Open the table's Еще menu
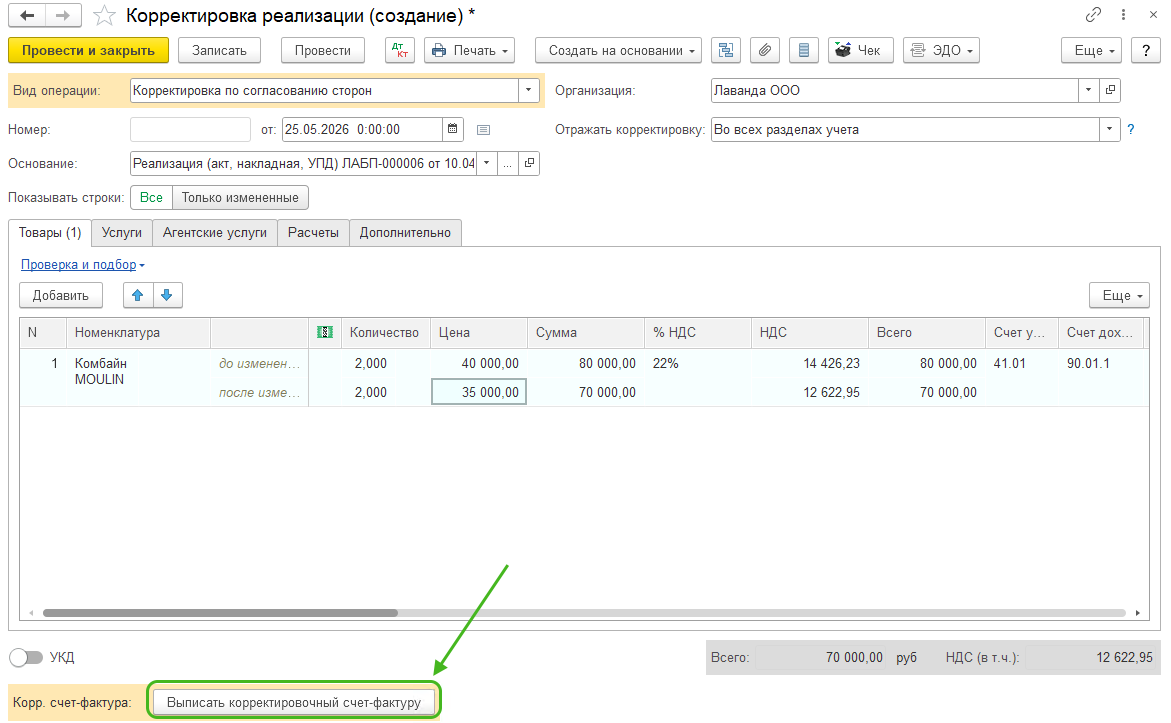Screen dimensions: 1171x723 (1119, 295)
